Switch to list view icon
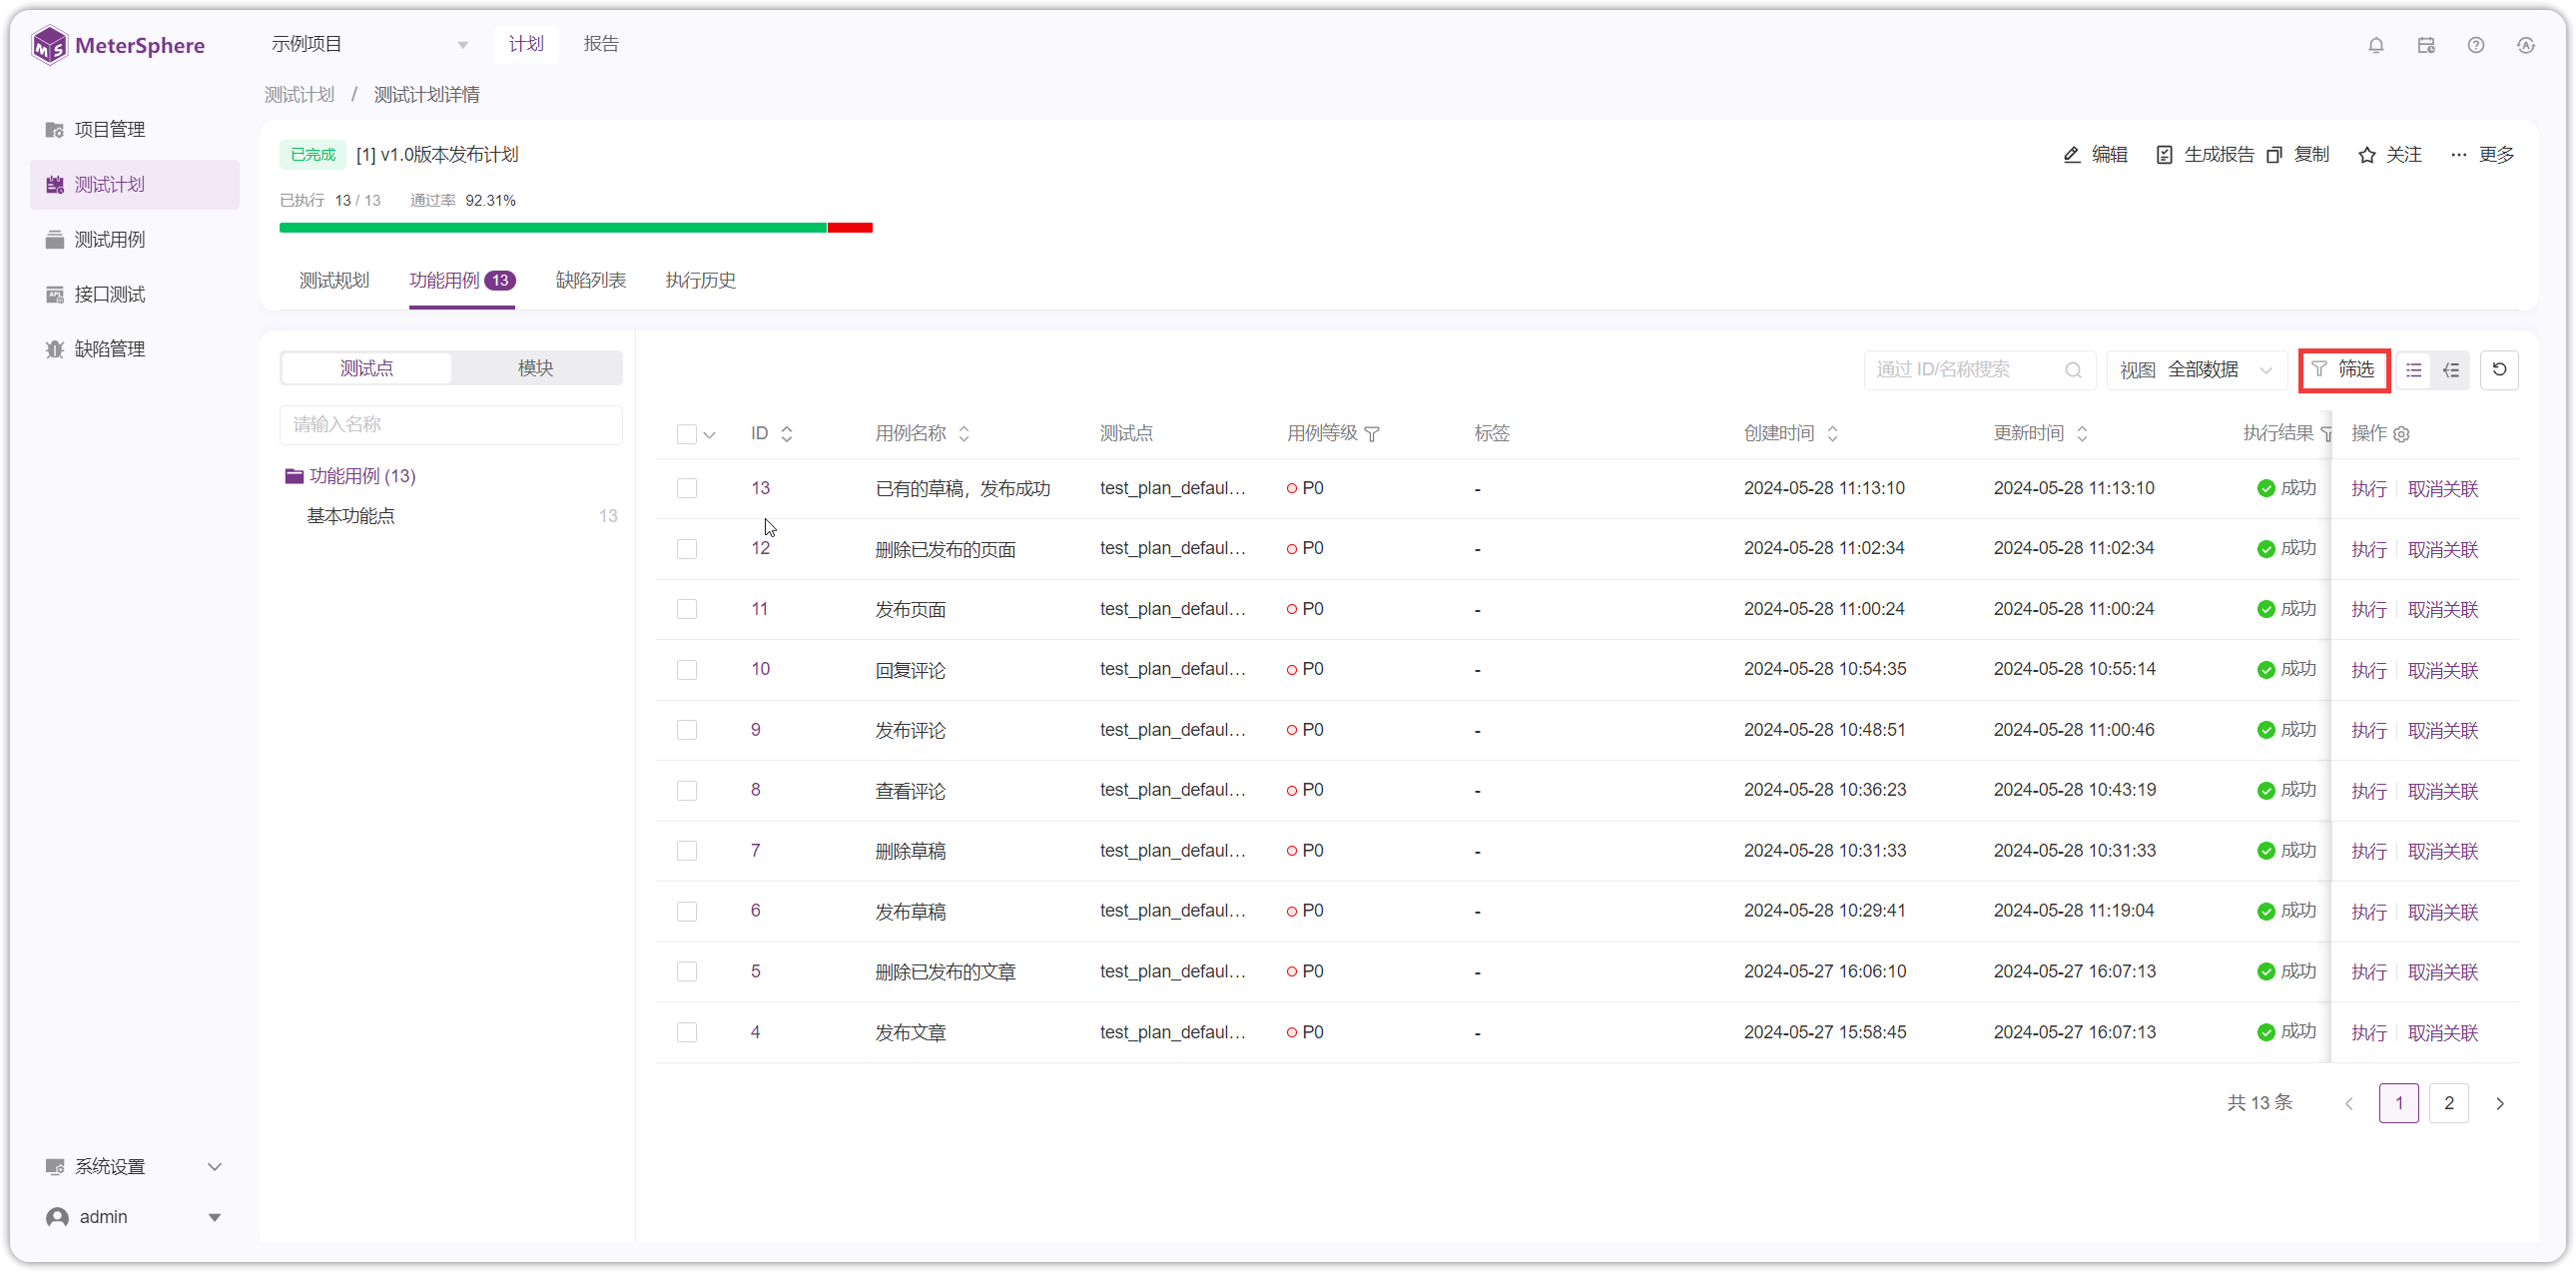 [x=2414, y=370]
